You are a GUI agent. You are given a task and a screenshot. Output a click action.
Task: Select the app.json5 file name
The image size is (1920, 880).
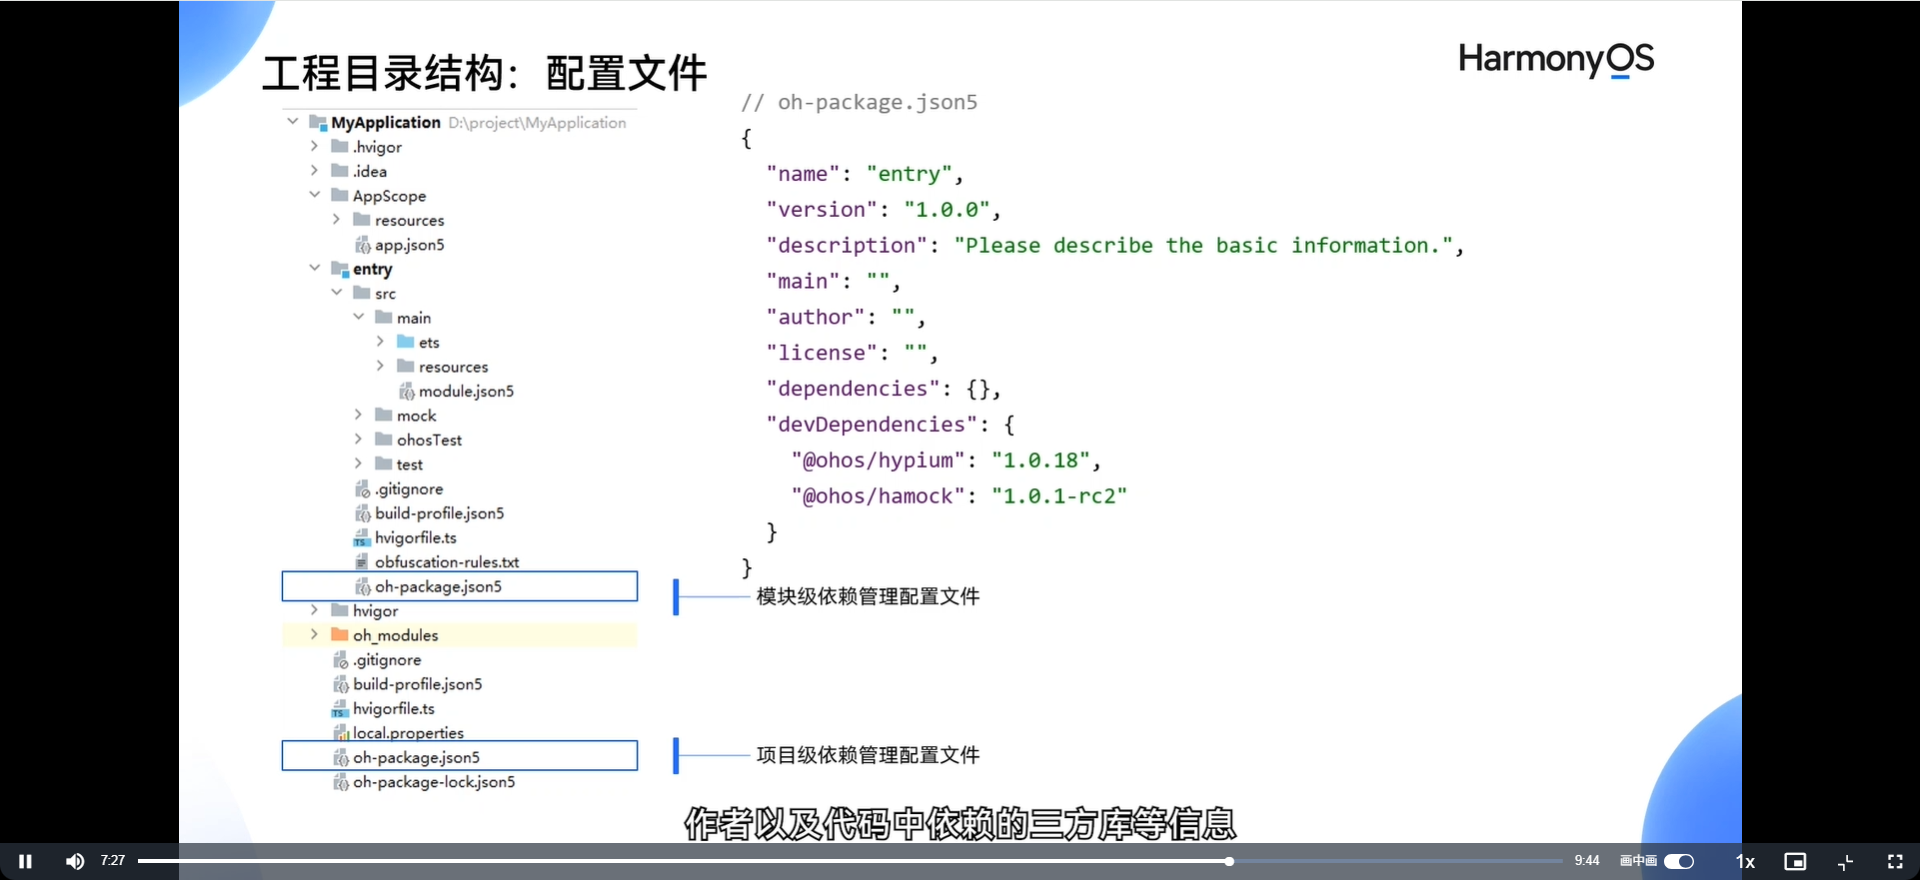(x=409, y=244)
